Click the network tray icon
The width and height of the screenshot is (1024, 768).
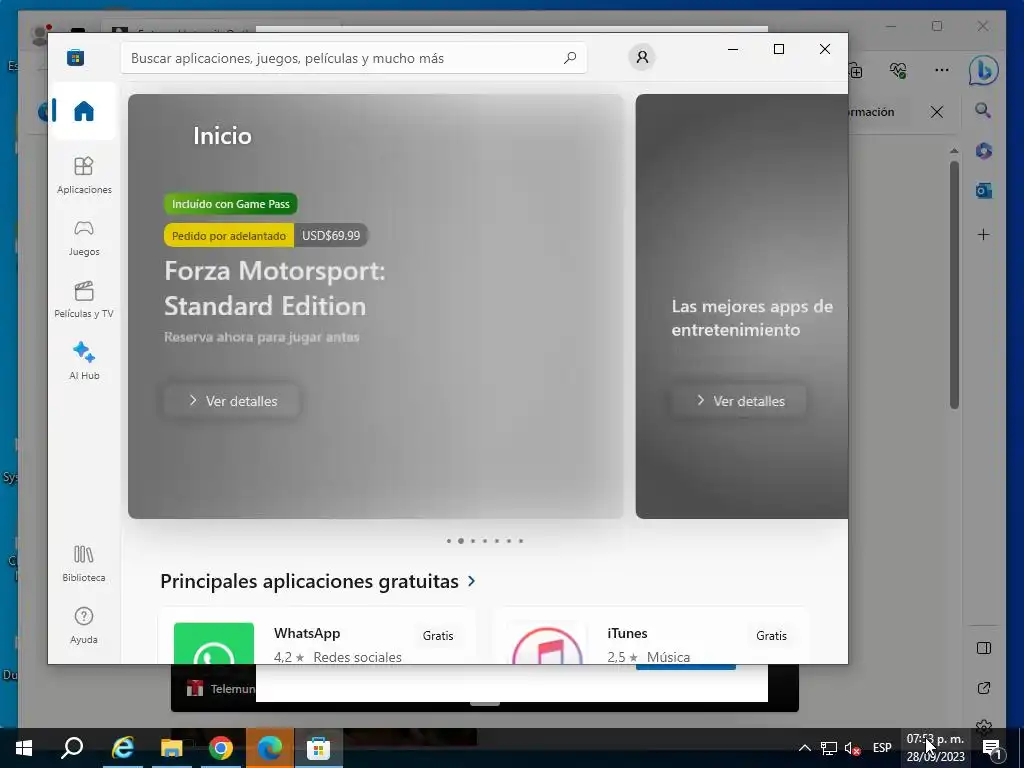829,748
